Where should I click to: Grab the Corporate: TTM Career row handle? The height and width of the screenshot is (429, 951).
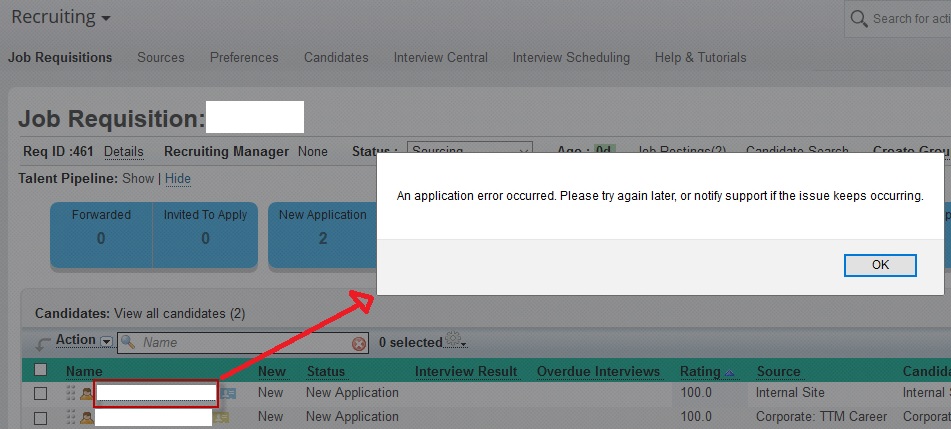pyautogui.click(x=71, y=416)
